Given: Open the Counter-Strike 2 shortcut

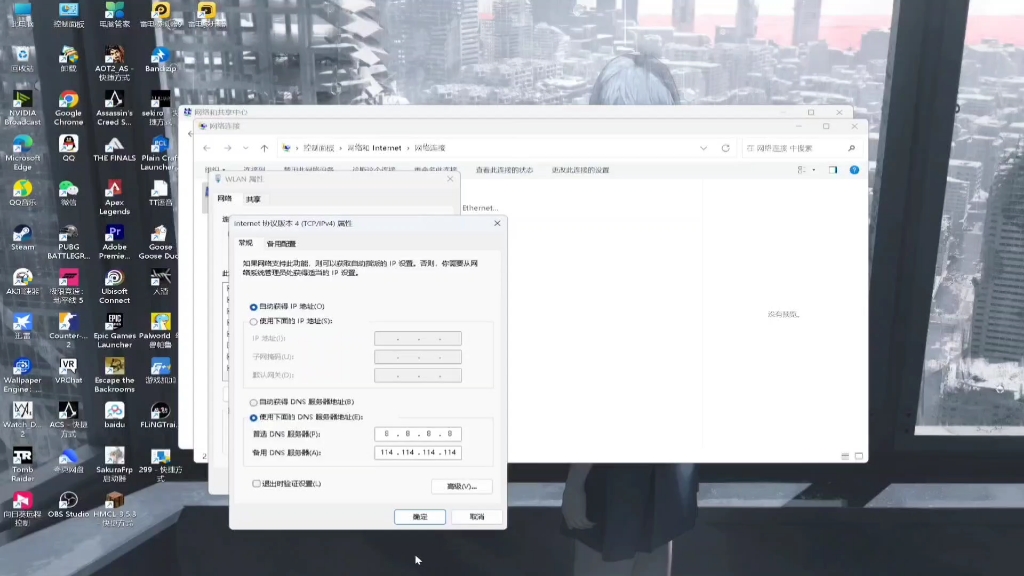Looking at the screenshot, I should tap(68, 331).
